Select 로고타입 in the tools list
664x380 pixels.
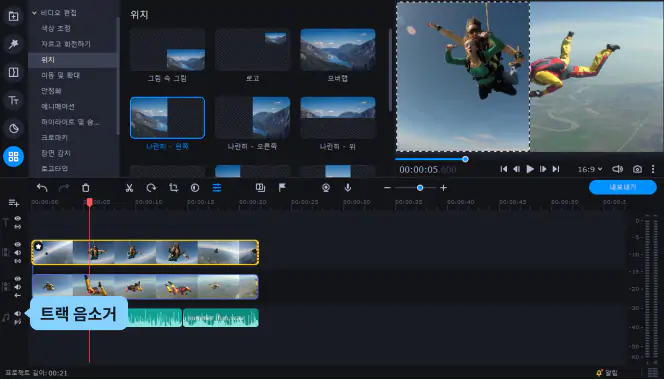54,169
